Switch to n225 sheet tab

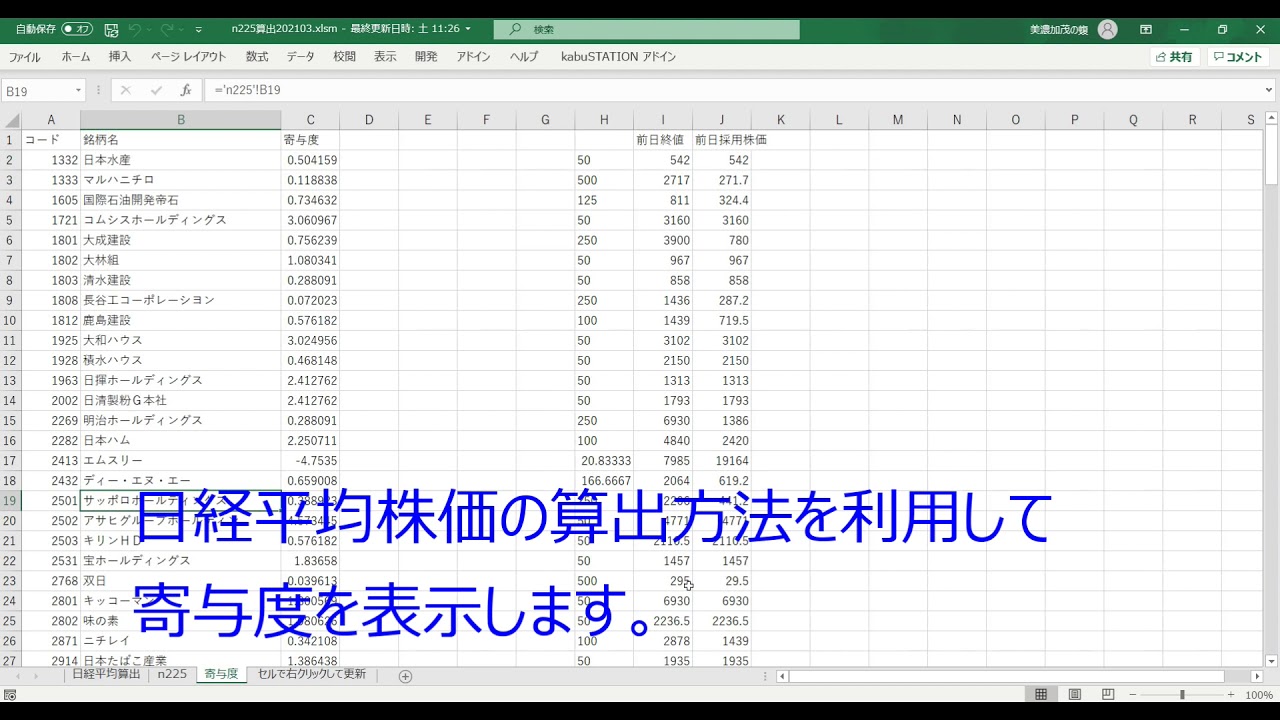[x=172, y=675]
